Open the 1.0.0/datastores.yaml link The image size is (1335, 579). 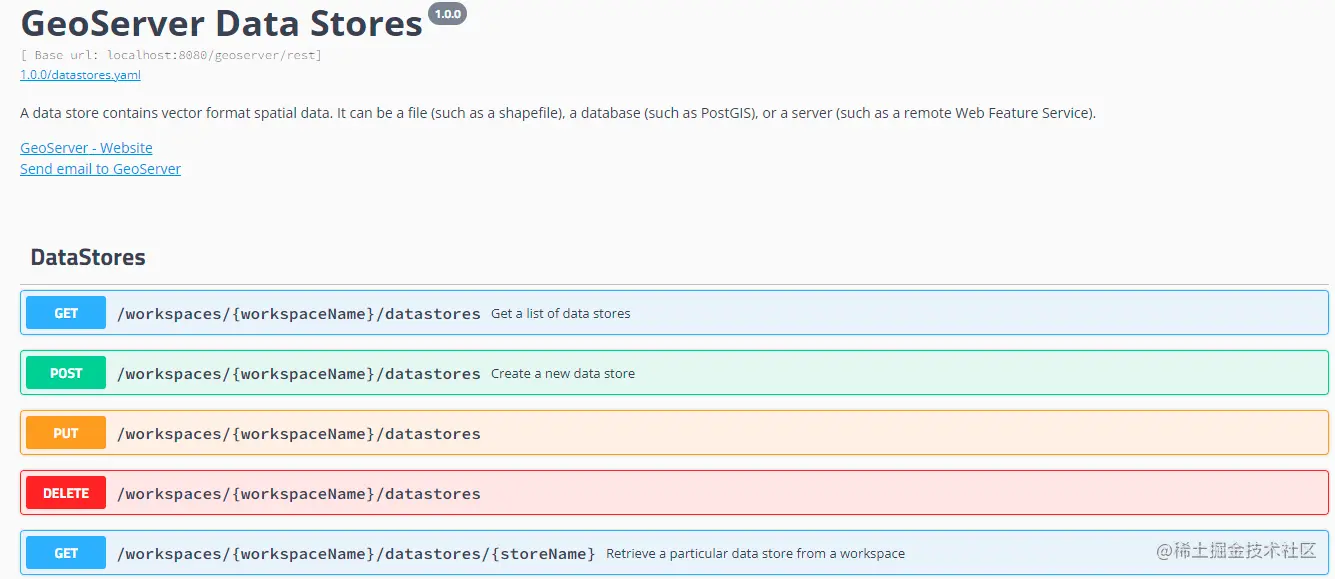80,75
